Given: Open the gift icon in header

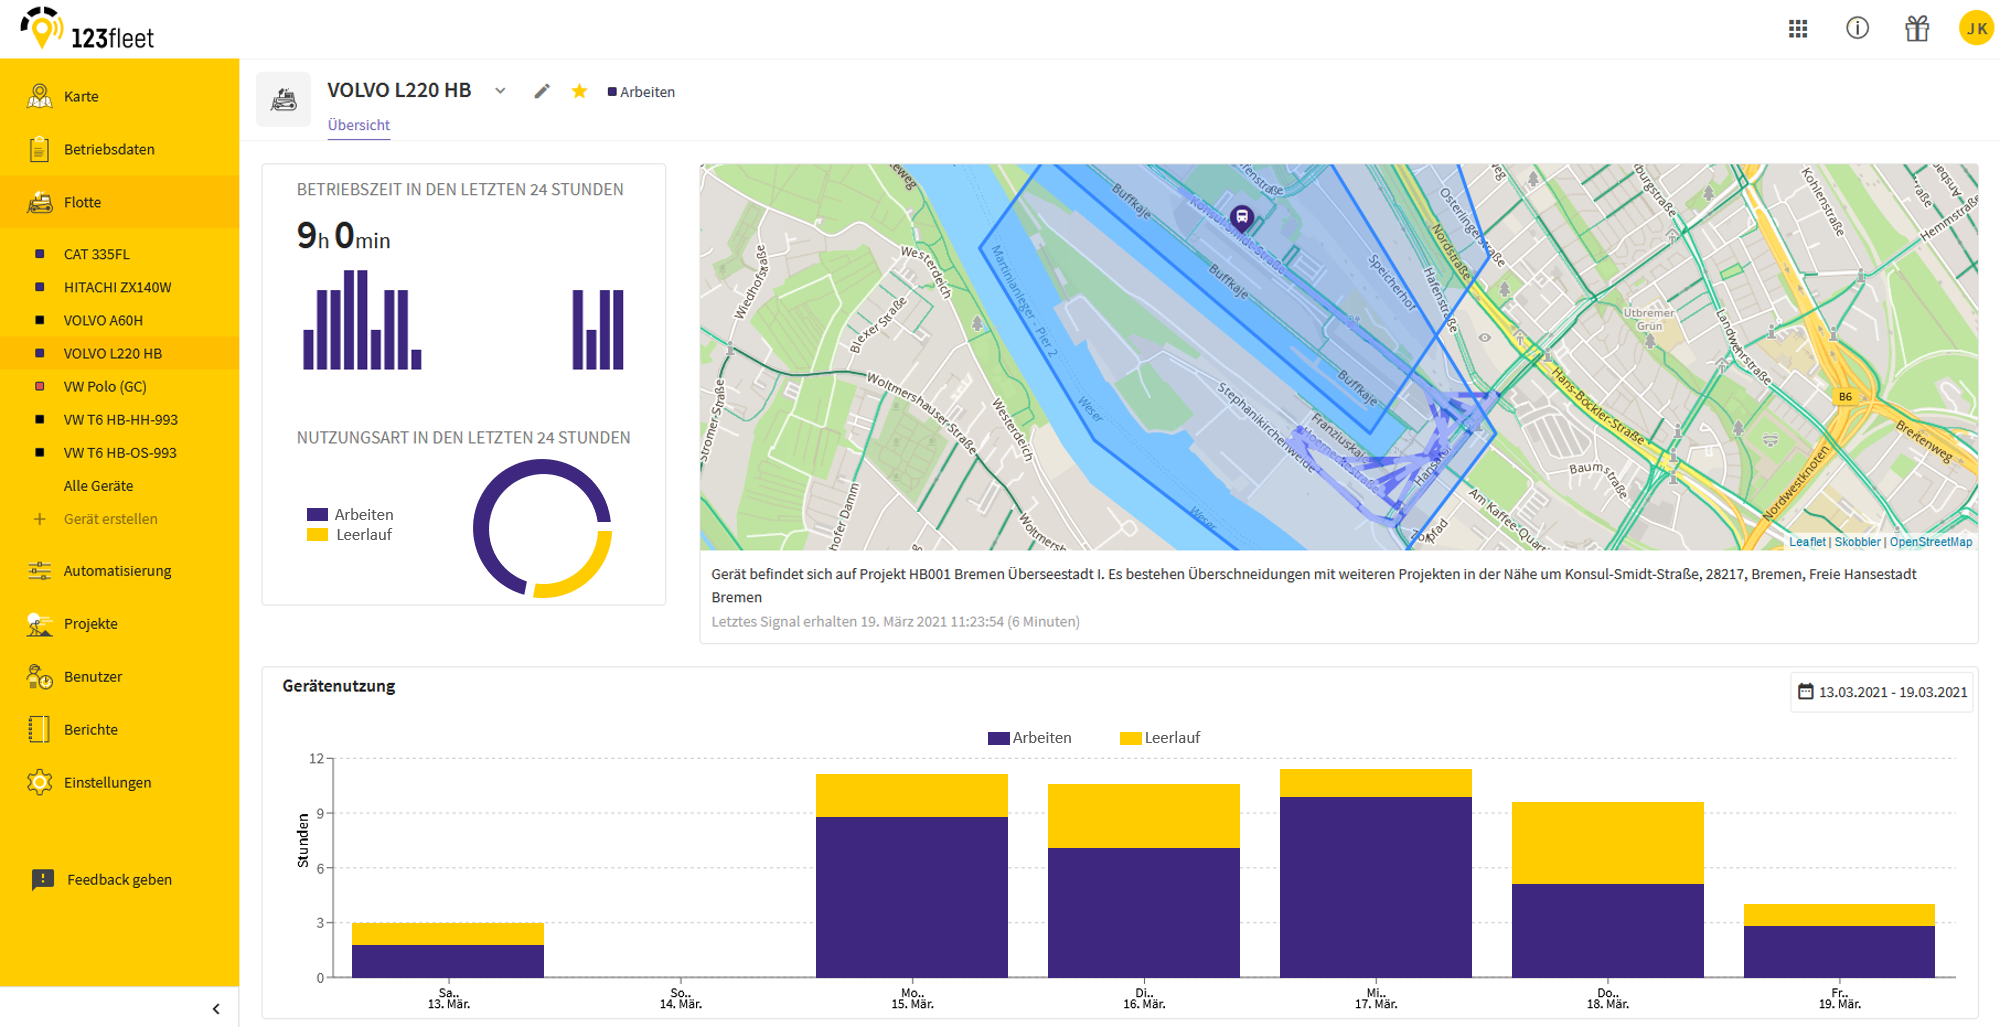Looking at the screenshot, I should click(x=1917, y=28).
